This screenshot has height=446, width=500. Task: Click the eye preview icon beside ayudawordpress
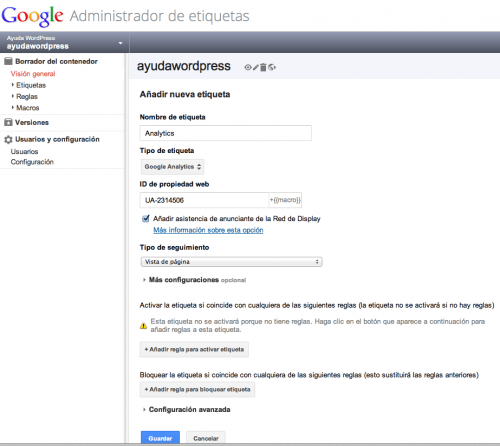pyautogui.click(x=247, y=67)
